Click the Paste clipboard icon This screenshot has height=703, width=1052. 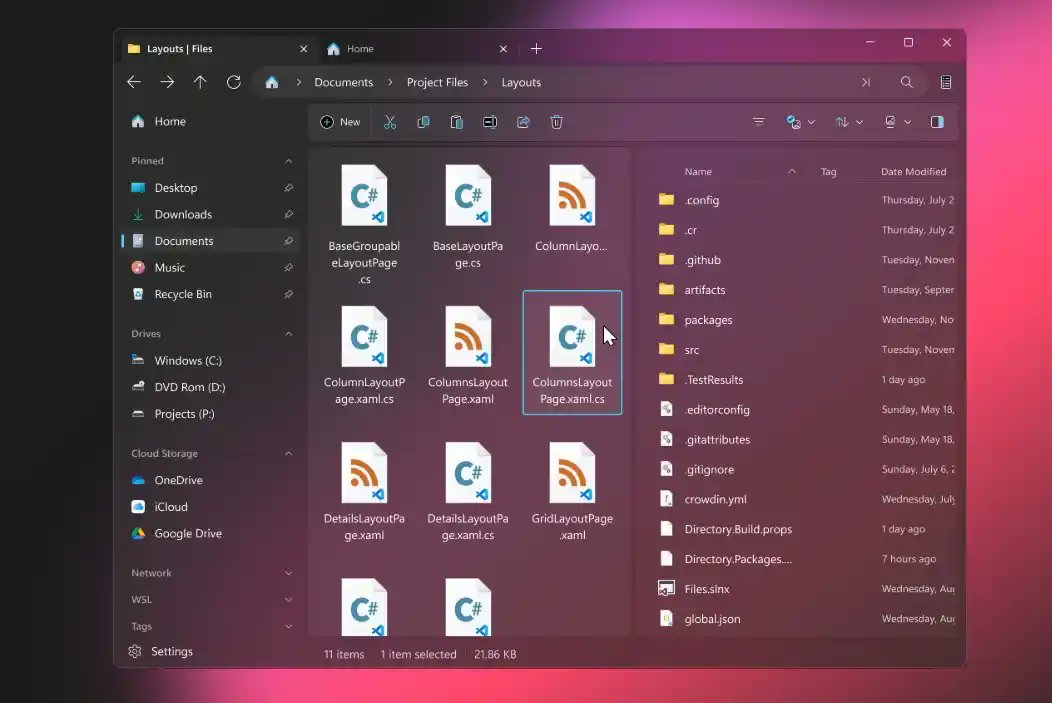(x=456, y=122)
